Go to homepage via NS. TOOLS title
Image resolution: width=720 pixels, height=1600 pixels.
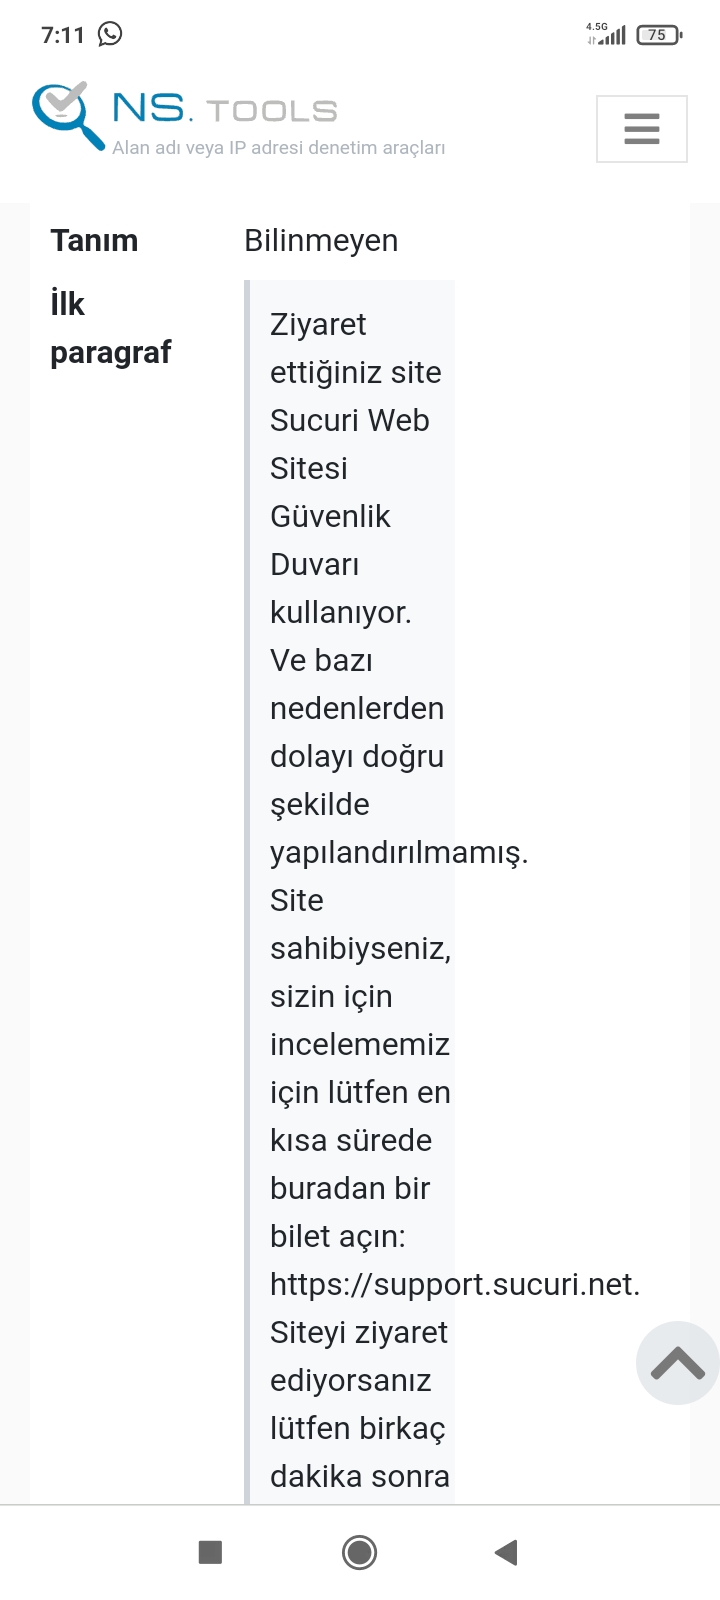225,108
